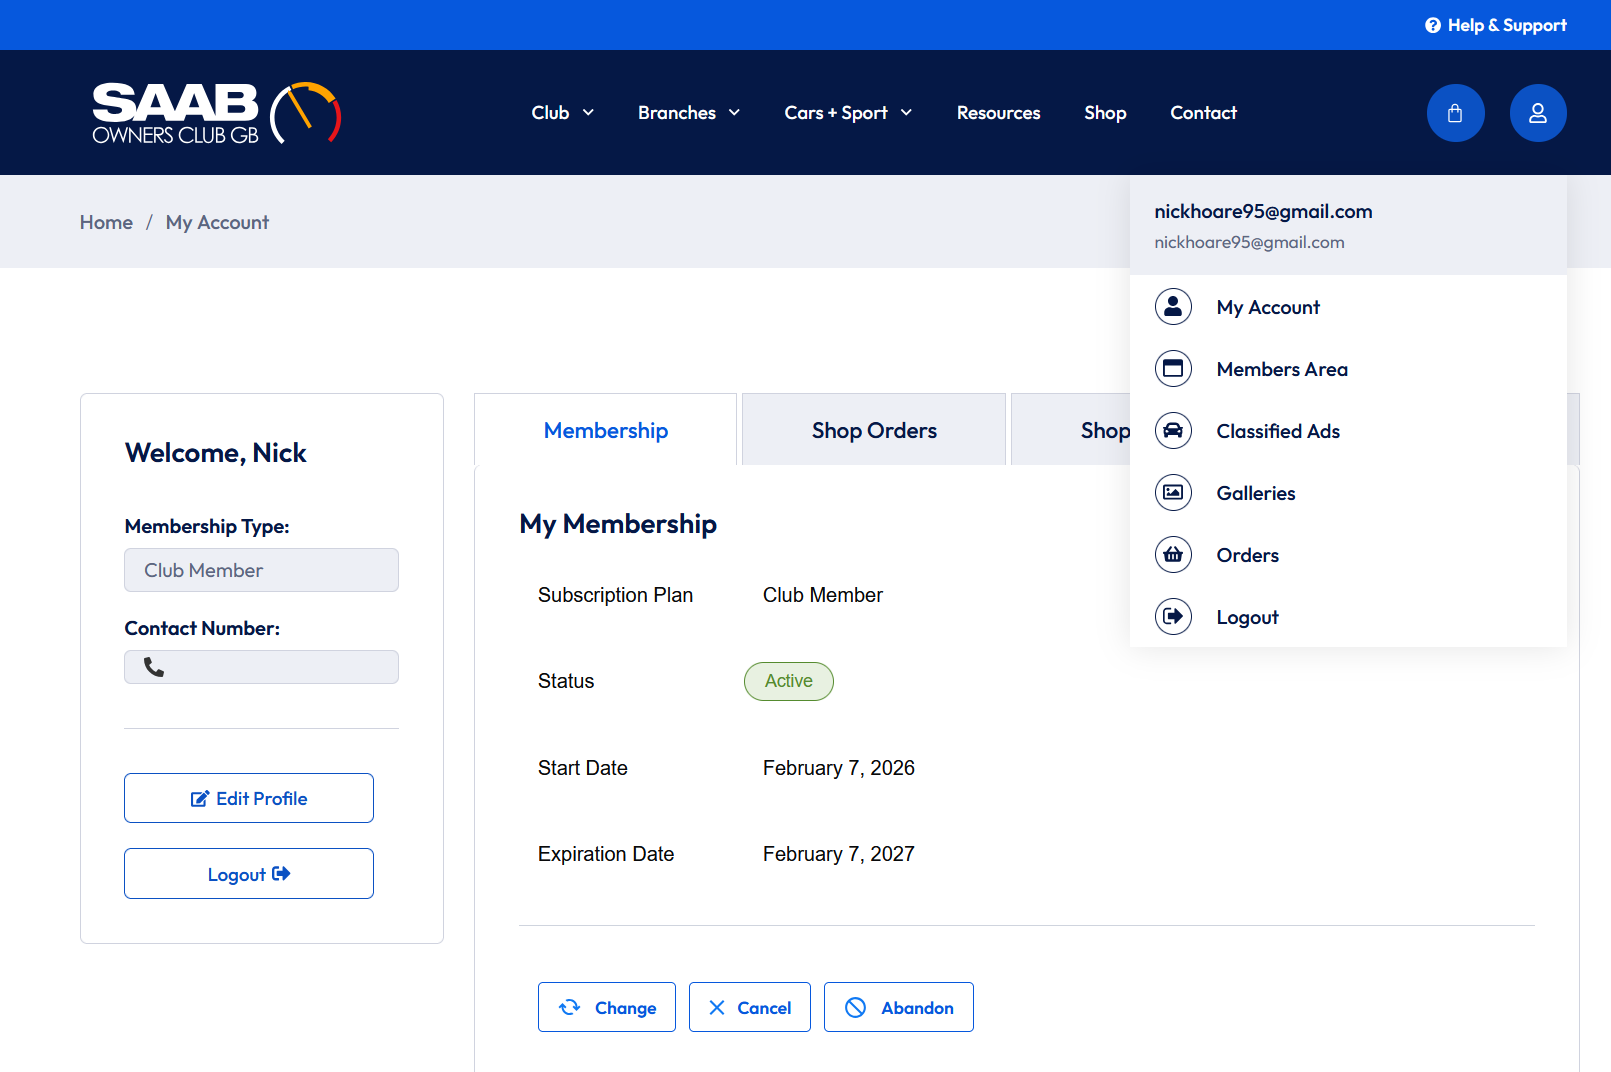Click the Members Area window icon
Image resolution: width=1611 pixels, height=1072 pixels.
[1173, 369]
